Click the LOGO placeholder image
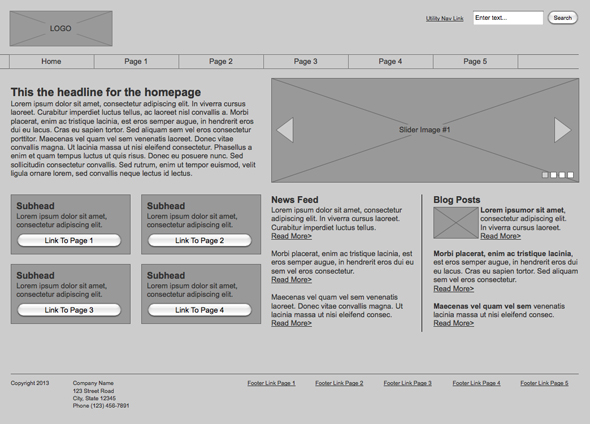 [x=61, y=29]
